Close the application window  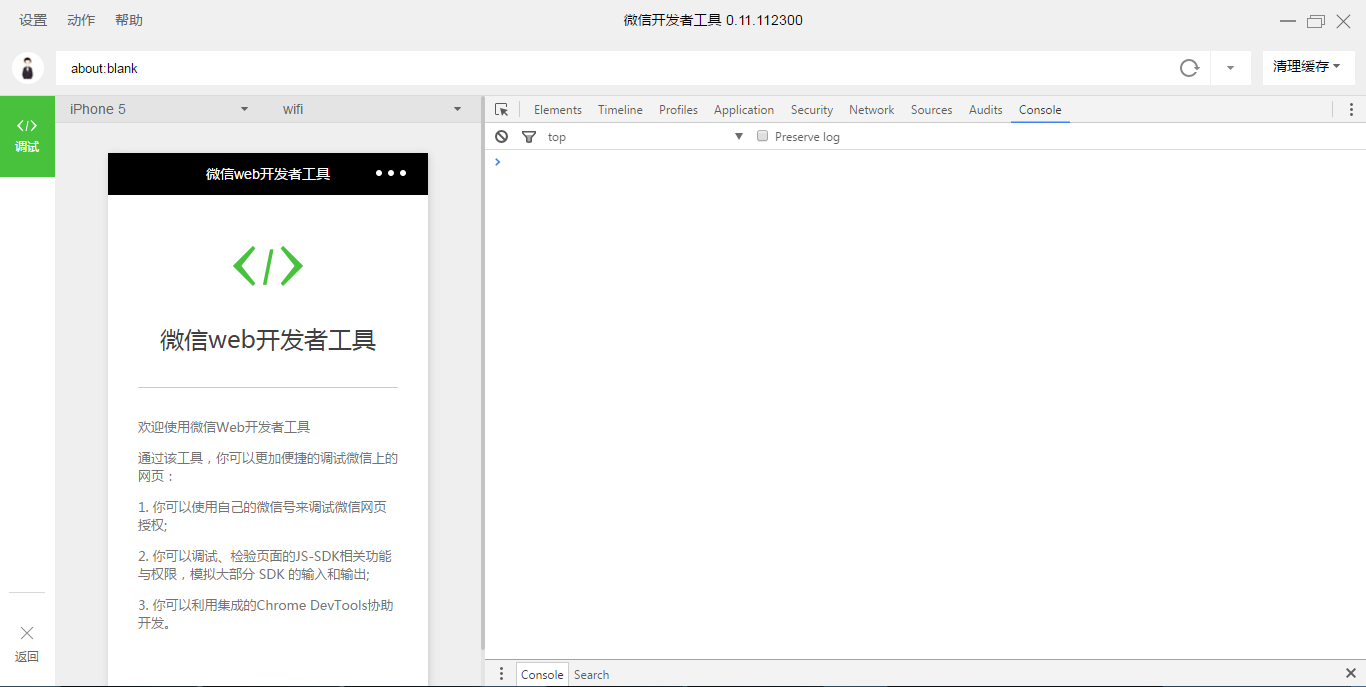click(x=1343, y=21)
